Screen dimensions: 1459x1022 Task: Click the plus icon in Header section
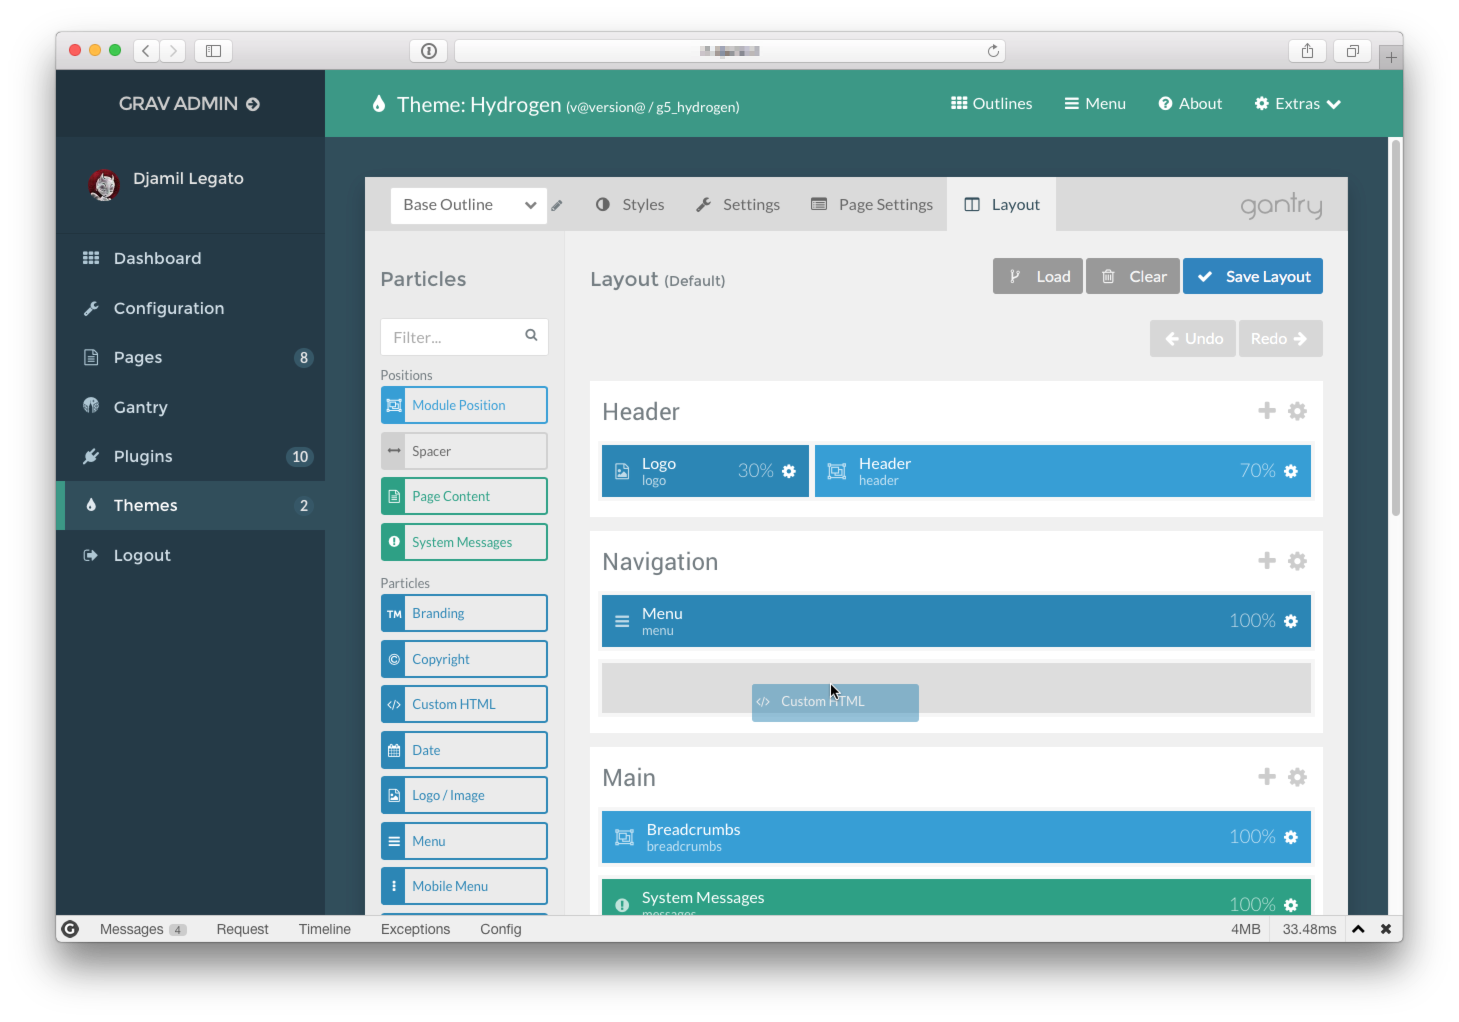(1266, 411)
